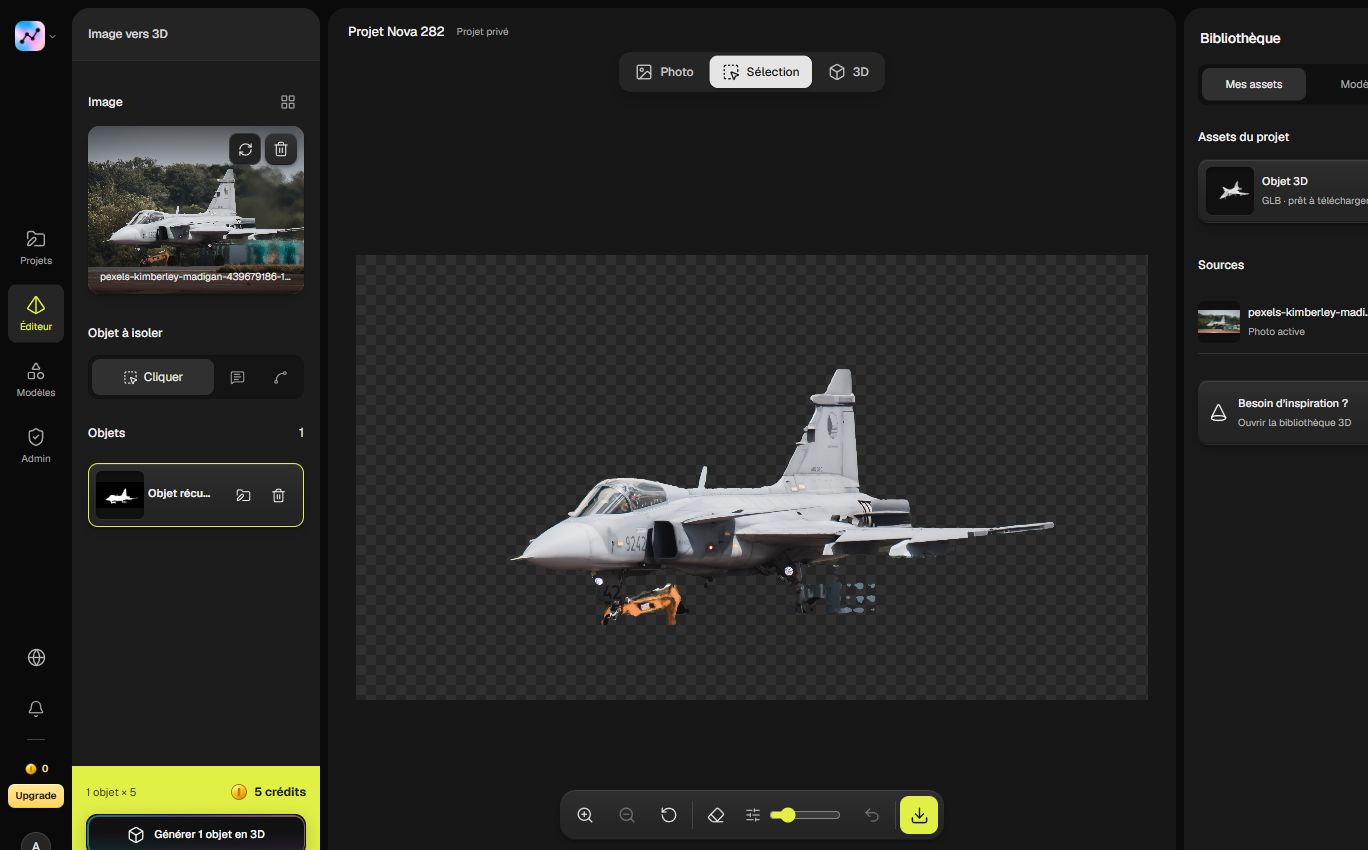Undo the last action
Viewport: 1368px width, 850px height.
872,815
